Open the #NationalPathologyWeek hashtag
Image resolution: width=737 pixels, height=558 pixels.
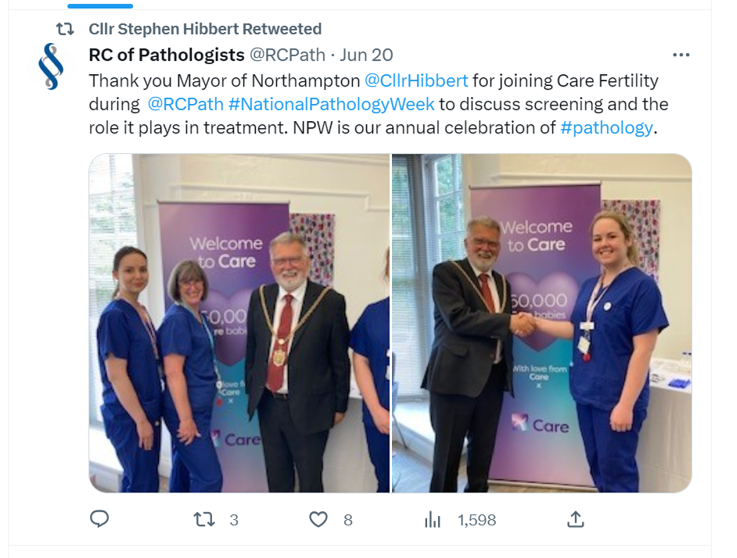331,104
